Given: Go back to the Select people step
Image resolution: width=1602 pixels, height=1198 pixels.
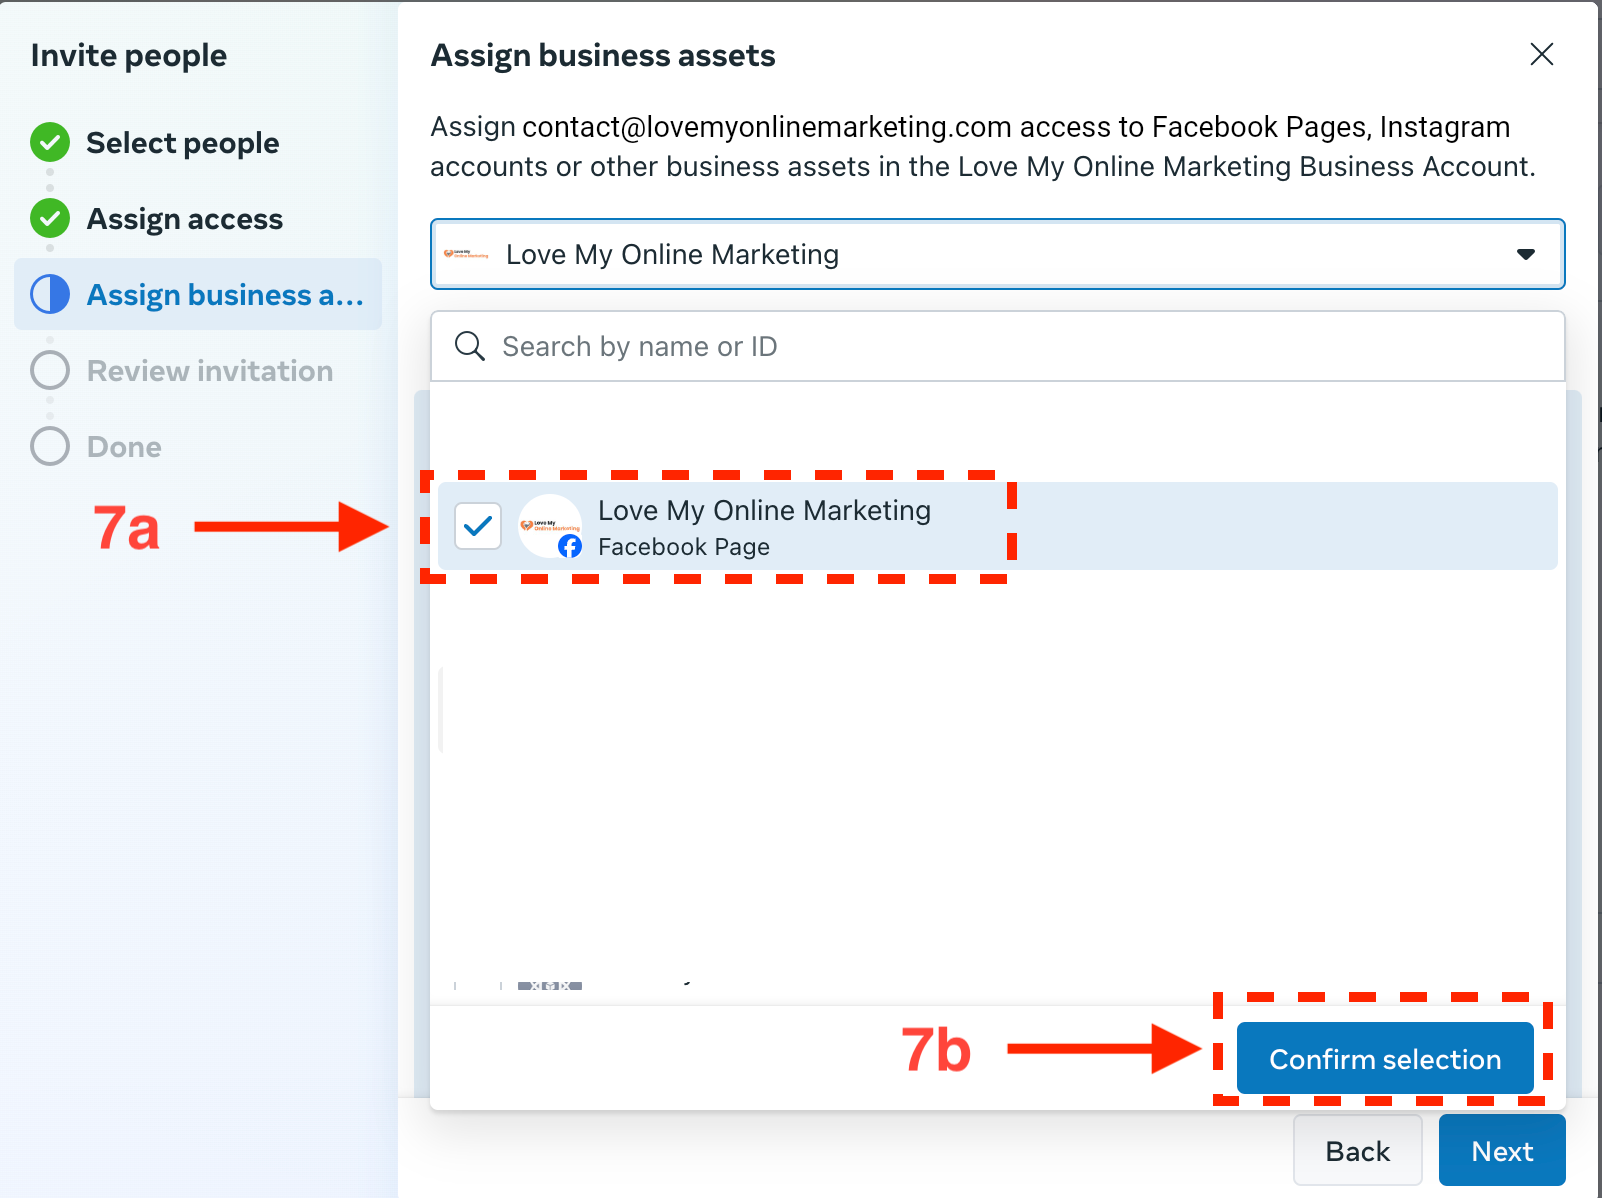Looking at the screenshot, I should click(x=182, y=142).
